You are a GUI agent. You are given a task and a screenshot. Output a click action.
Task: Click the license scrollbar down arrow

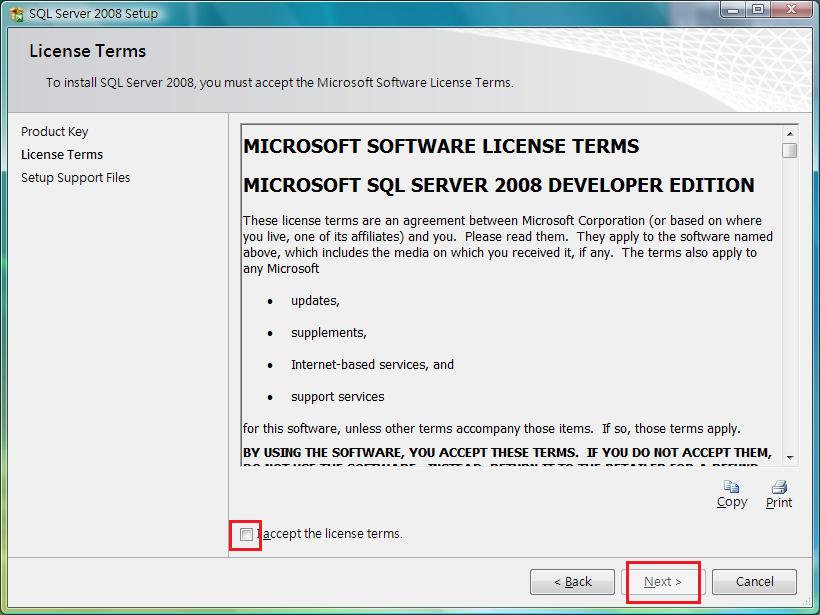(x=790, y=458)
